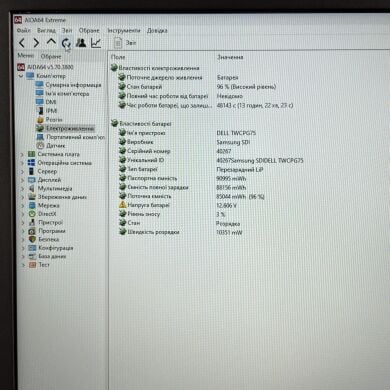390x390 pixels.
Task: Select the Паспортна ємність row
Action: click(x=182, y=178)
